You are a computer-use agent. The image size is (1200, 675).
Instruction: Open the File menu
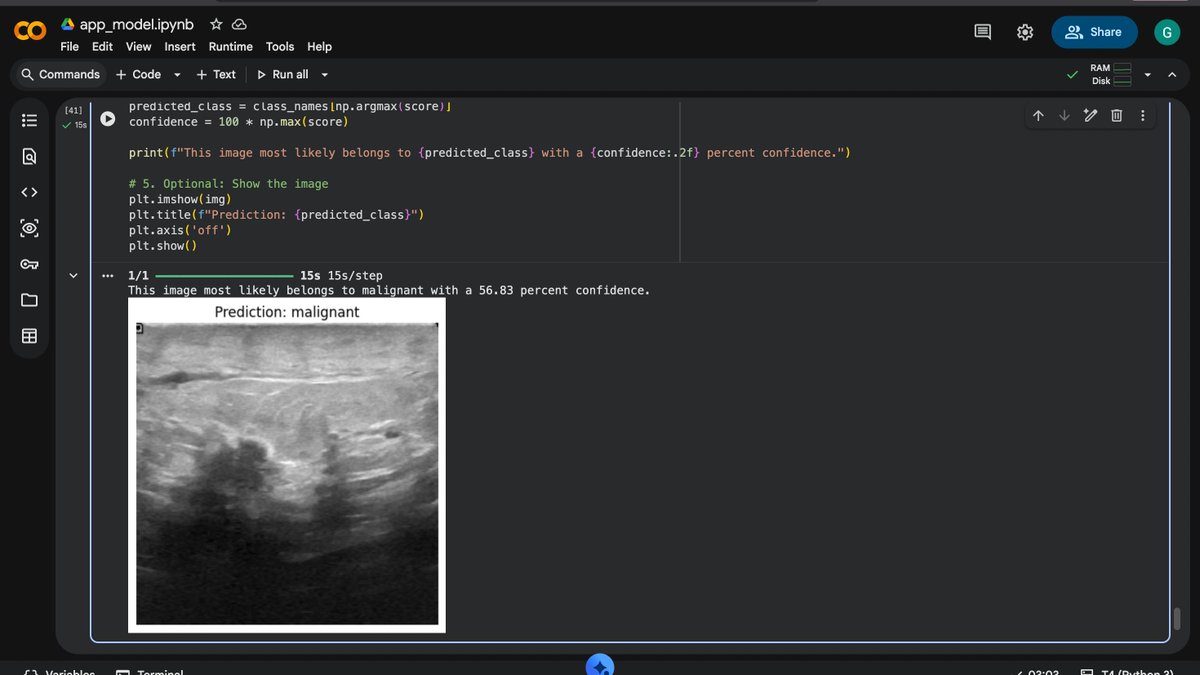(x=70, y=47)
